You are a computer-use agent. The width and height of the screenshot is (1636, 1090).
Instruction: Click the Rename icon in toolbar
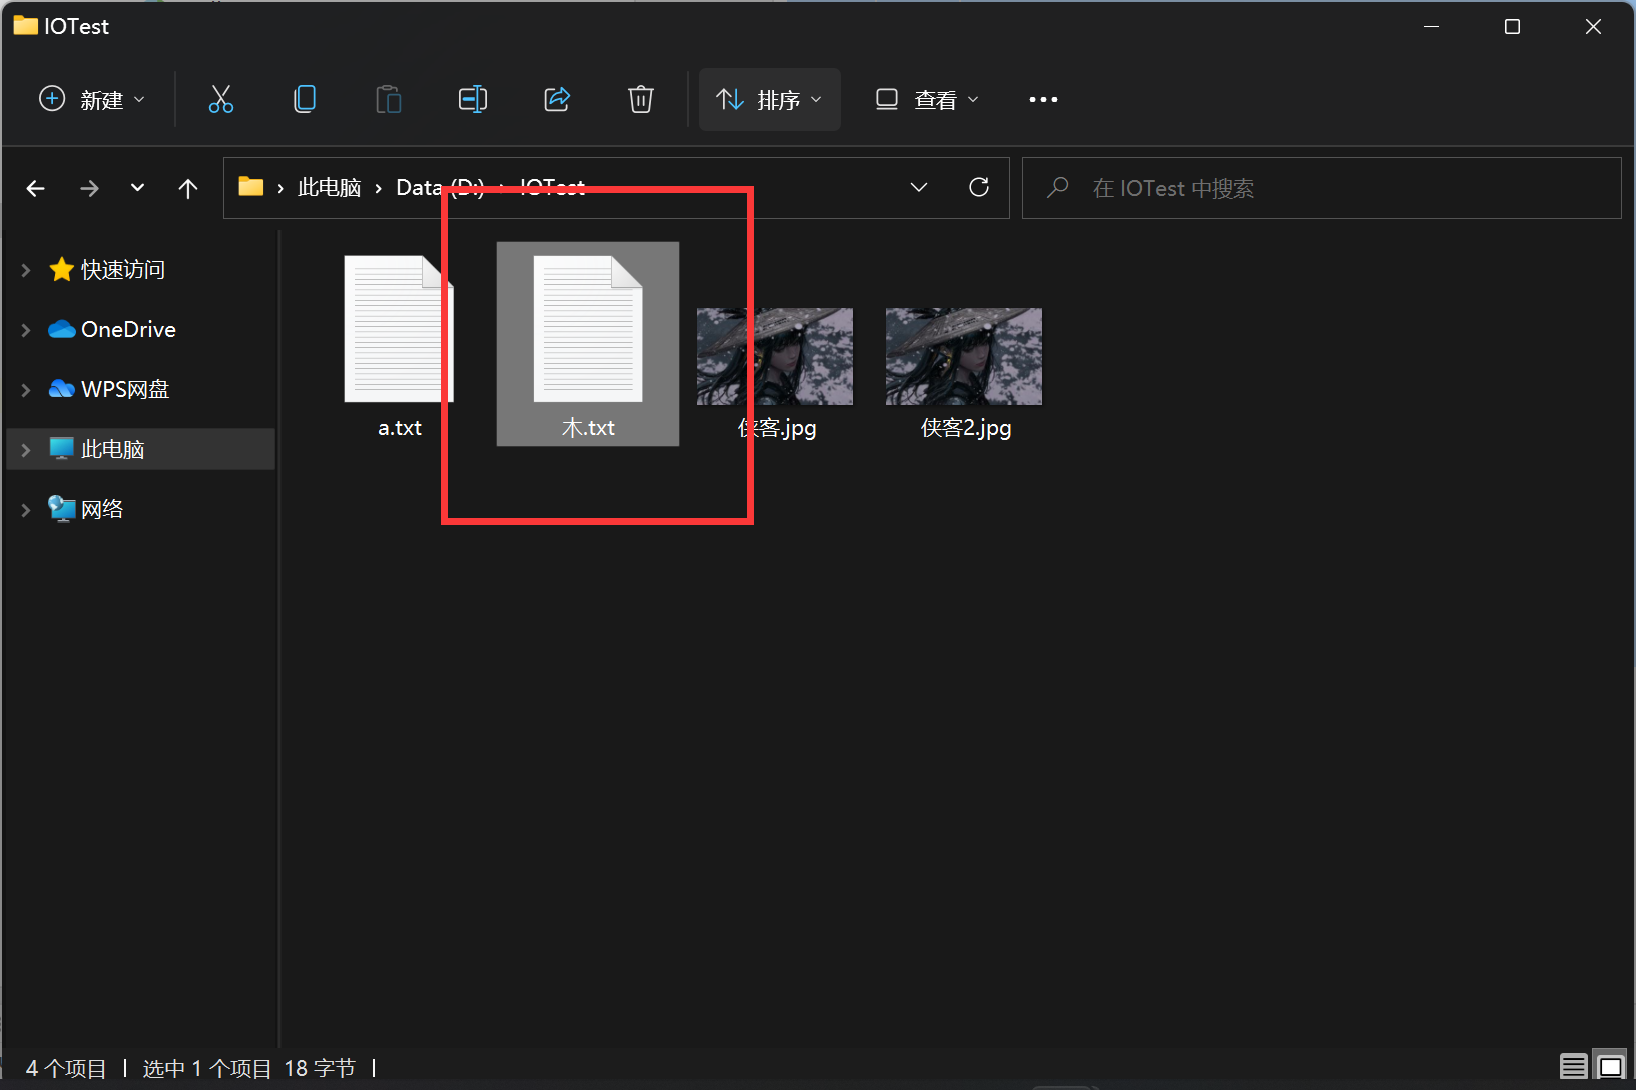click(473, 99)
